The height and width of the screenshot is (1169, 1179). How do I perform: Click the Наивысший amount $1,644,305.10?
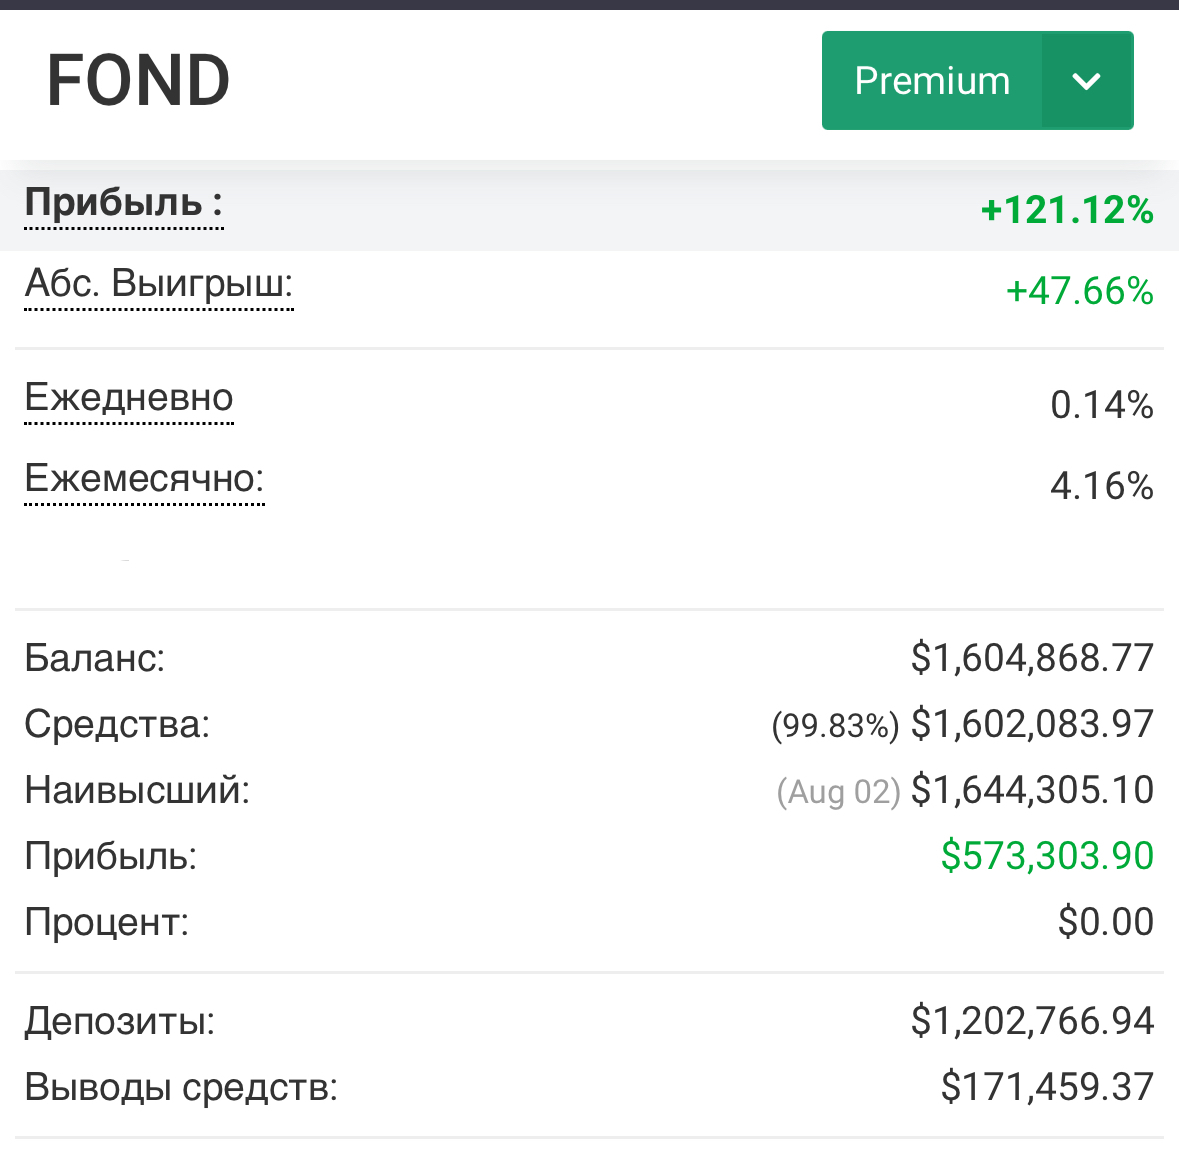(1032, 790)
